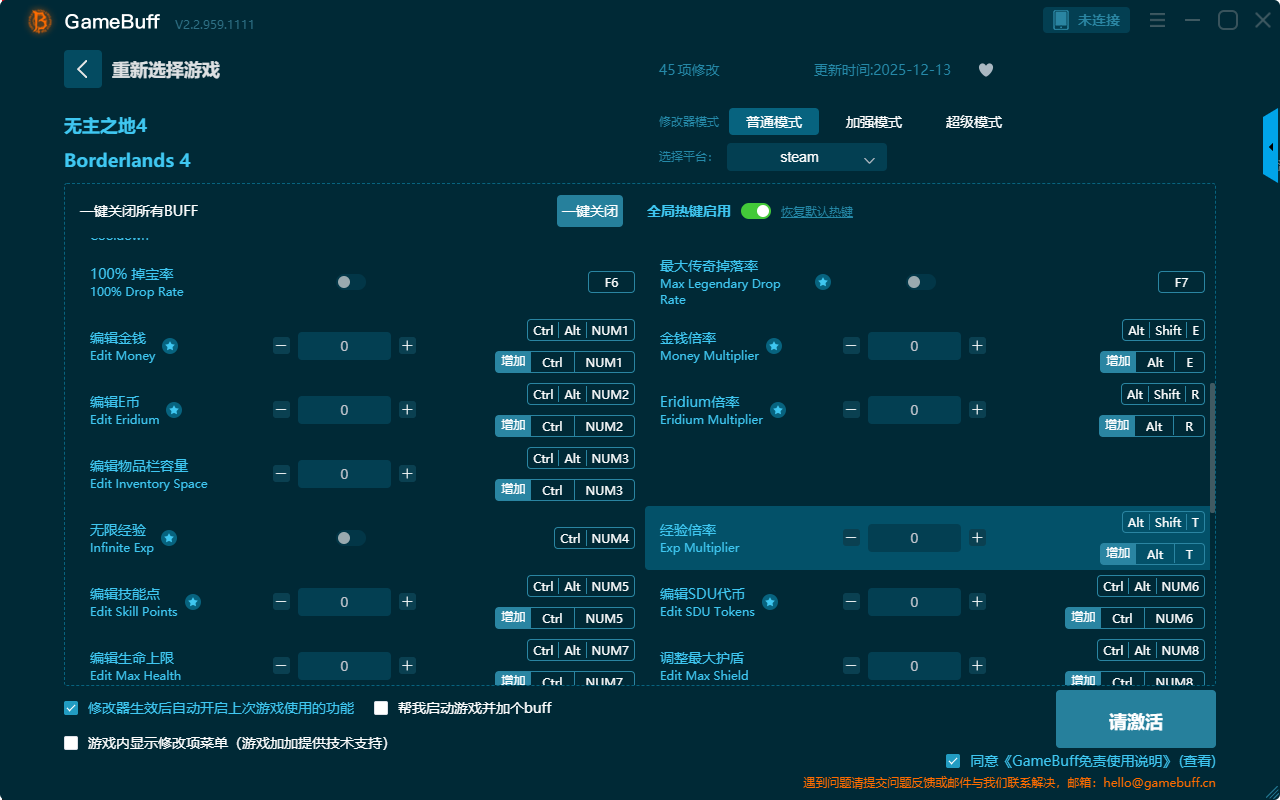Open the add hotkey dropdown for Exp Multiplier
Image resolution: width=1280 pixels, height=800 pixels.
pyautogui.click(x=1118, y=554)
